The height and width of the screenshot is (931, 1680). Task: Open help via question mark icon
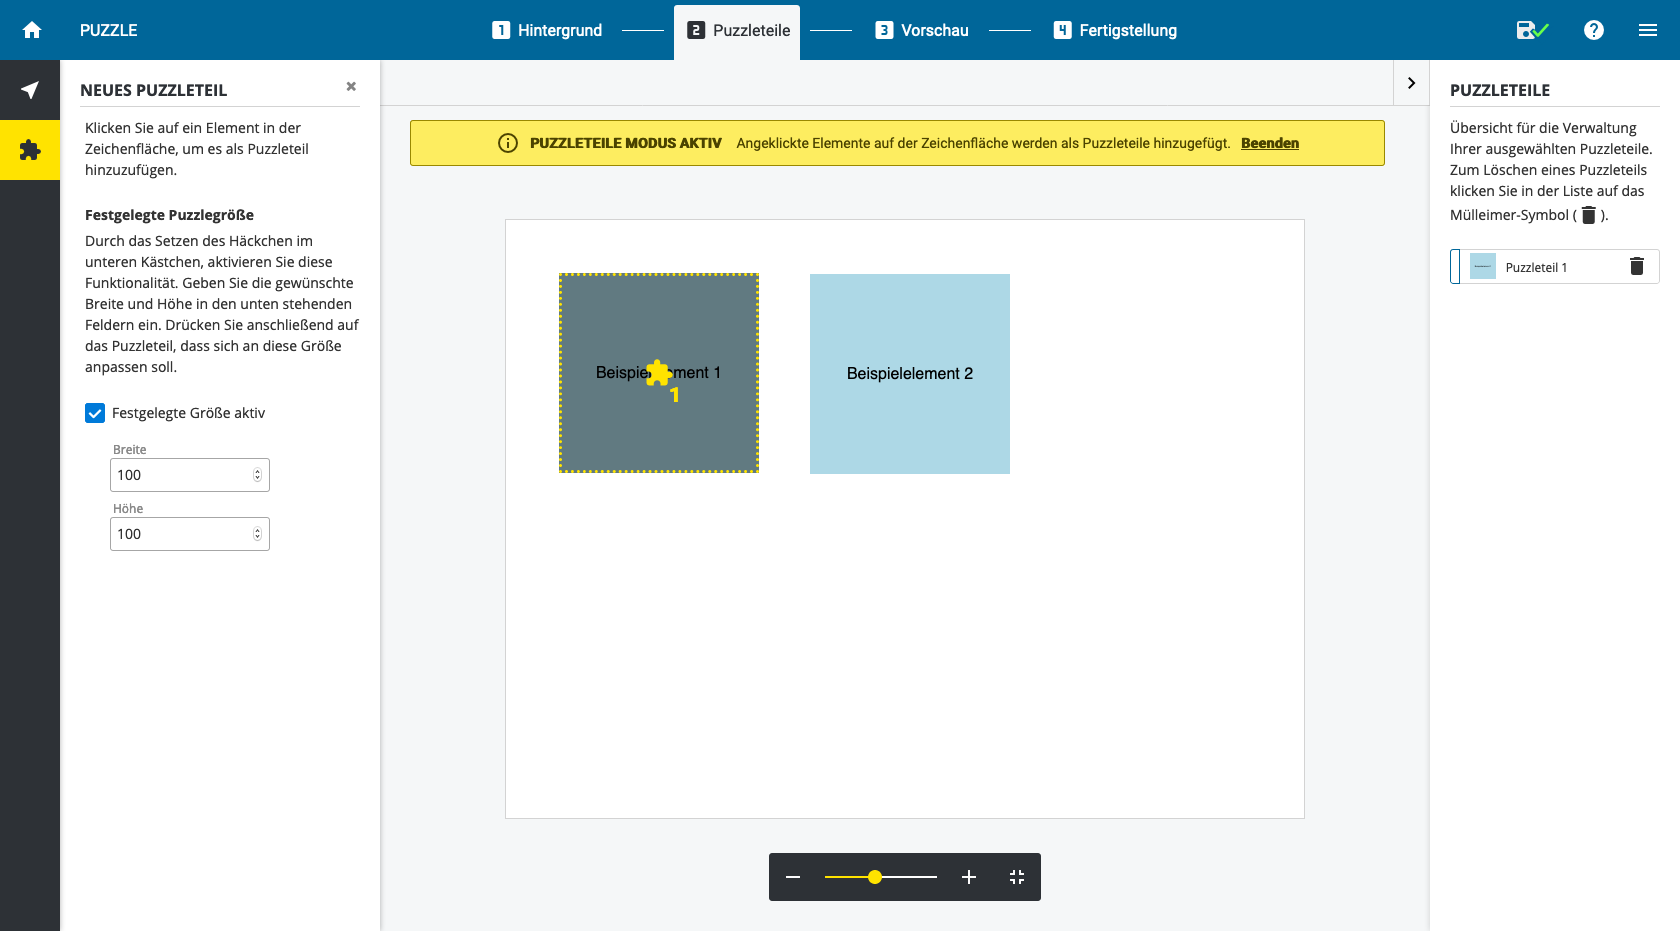tap(1594, 30)
